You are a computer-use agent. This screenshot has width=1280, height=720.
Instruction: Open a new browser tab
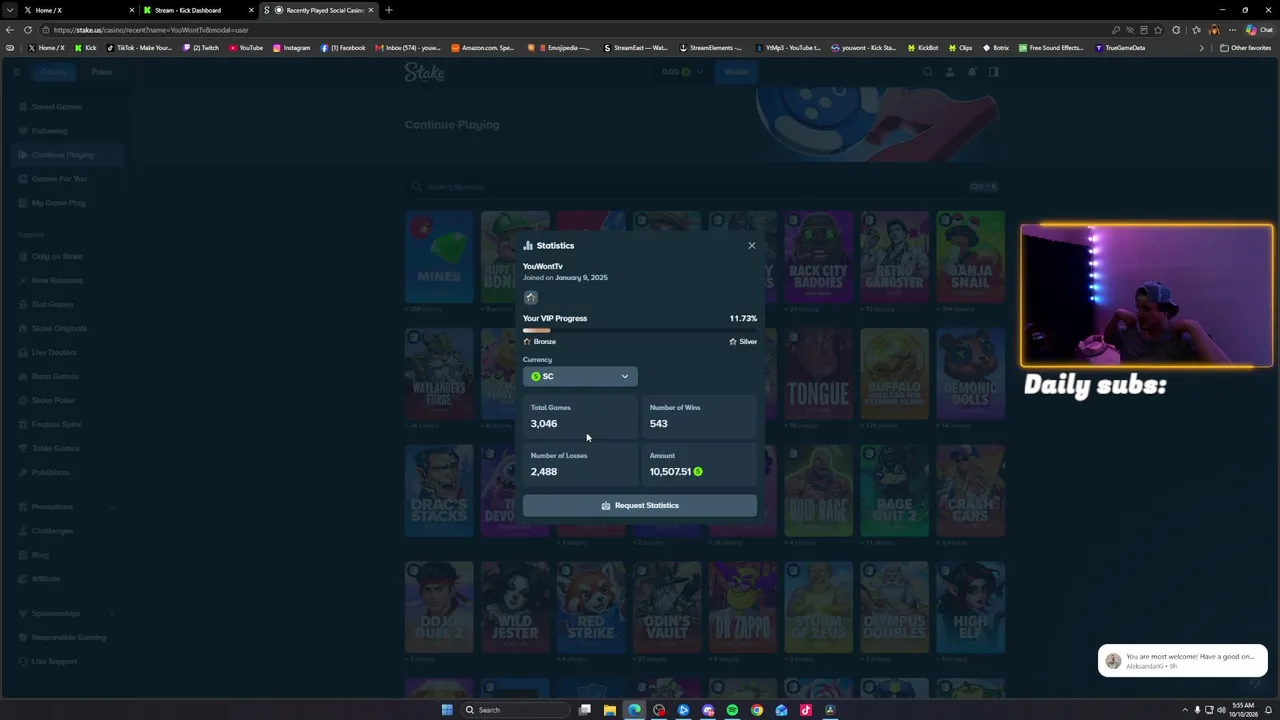[x=389, y=10]
